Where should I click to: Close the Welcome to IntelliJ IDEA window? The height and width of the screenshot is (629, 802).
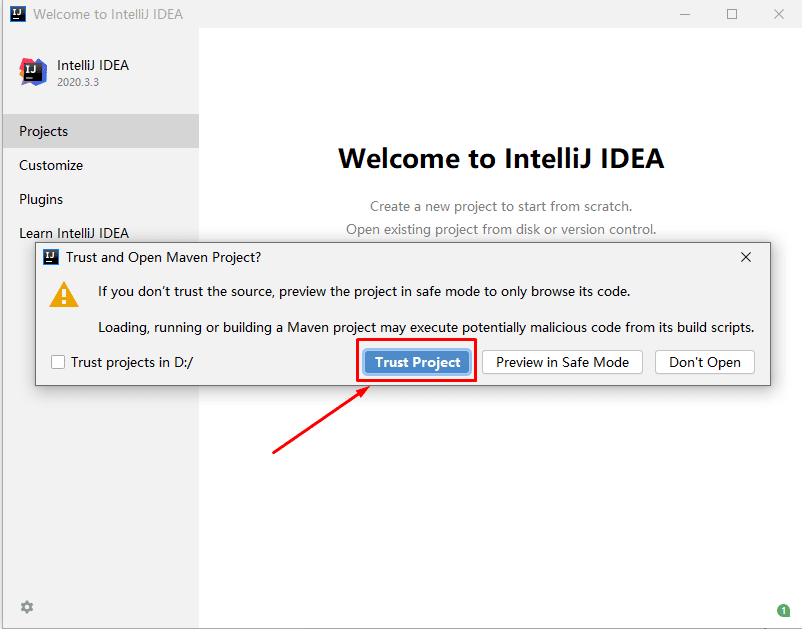coord(779,14)
